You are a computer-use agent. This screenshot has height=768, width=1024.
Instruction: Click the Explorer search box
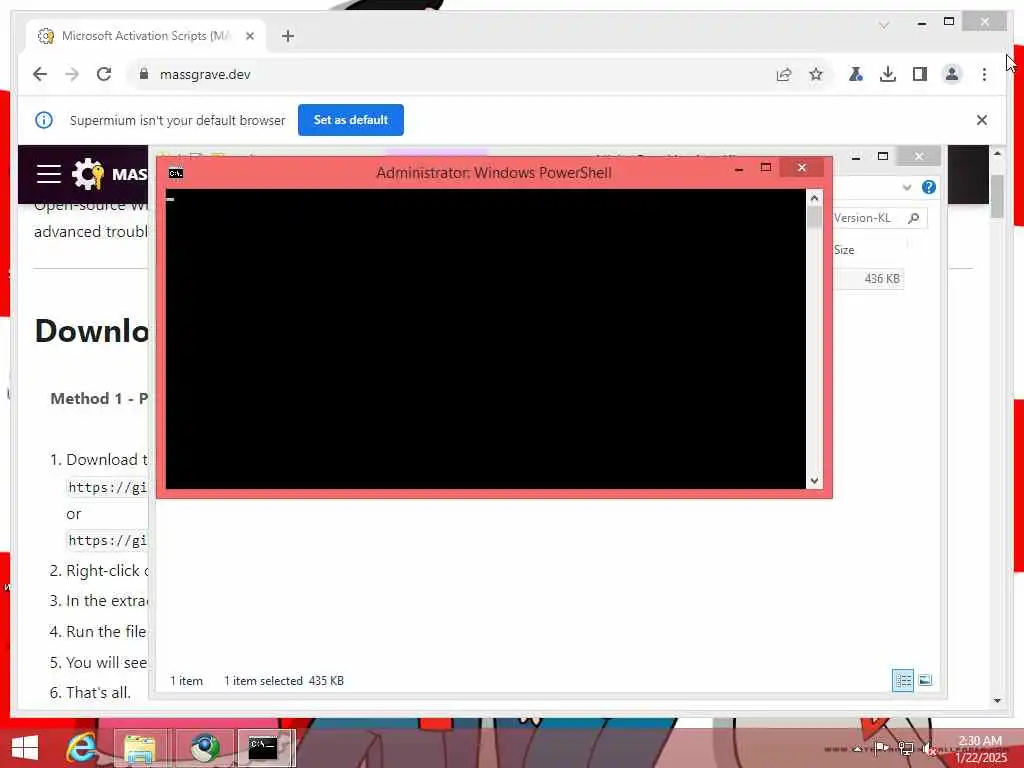(x=879, y=218)
